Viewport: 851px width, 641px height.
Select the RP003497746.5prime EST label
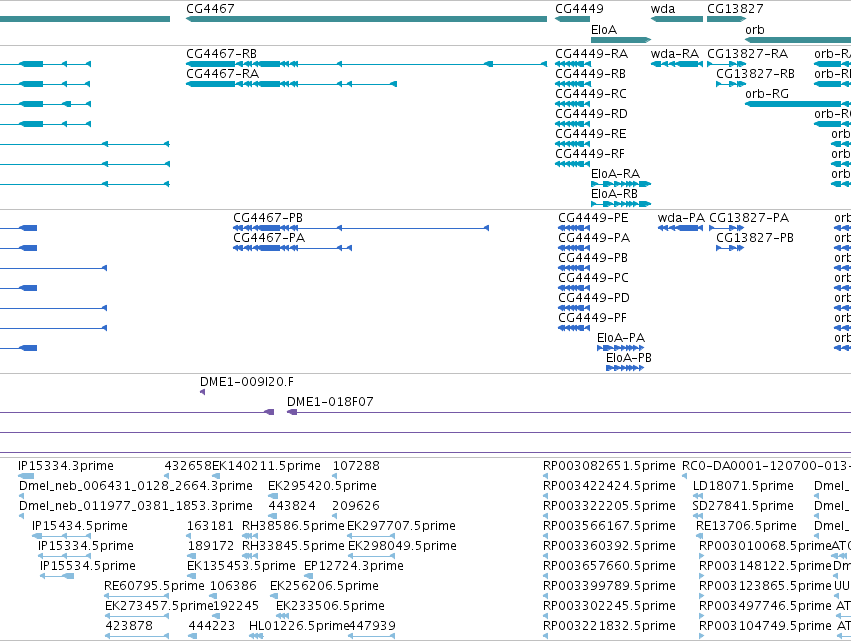[x=765, y=607]
